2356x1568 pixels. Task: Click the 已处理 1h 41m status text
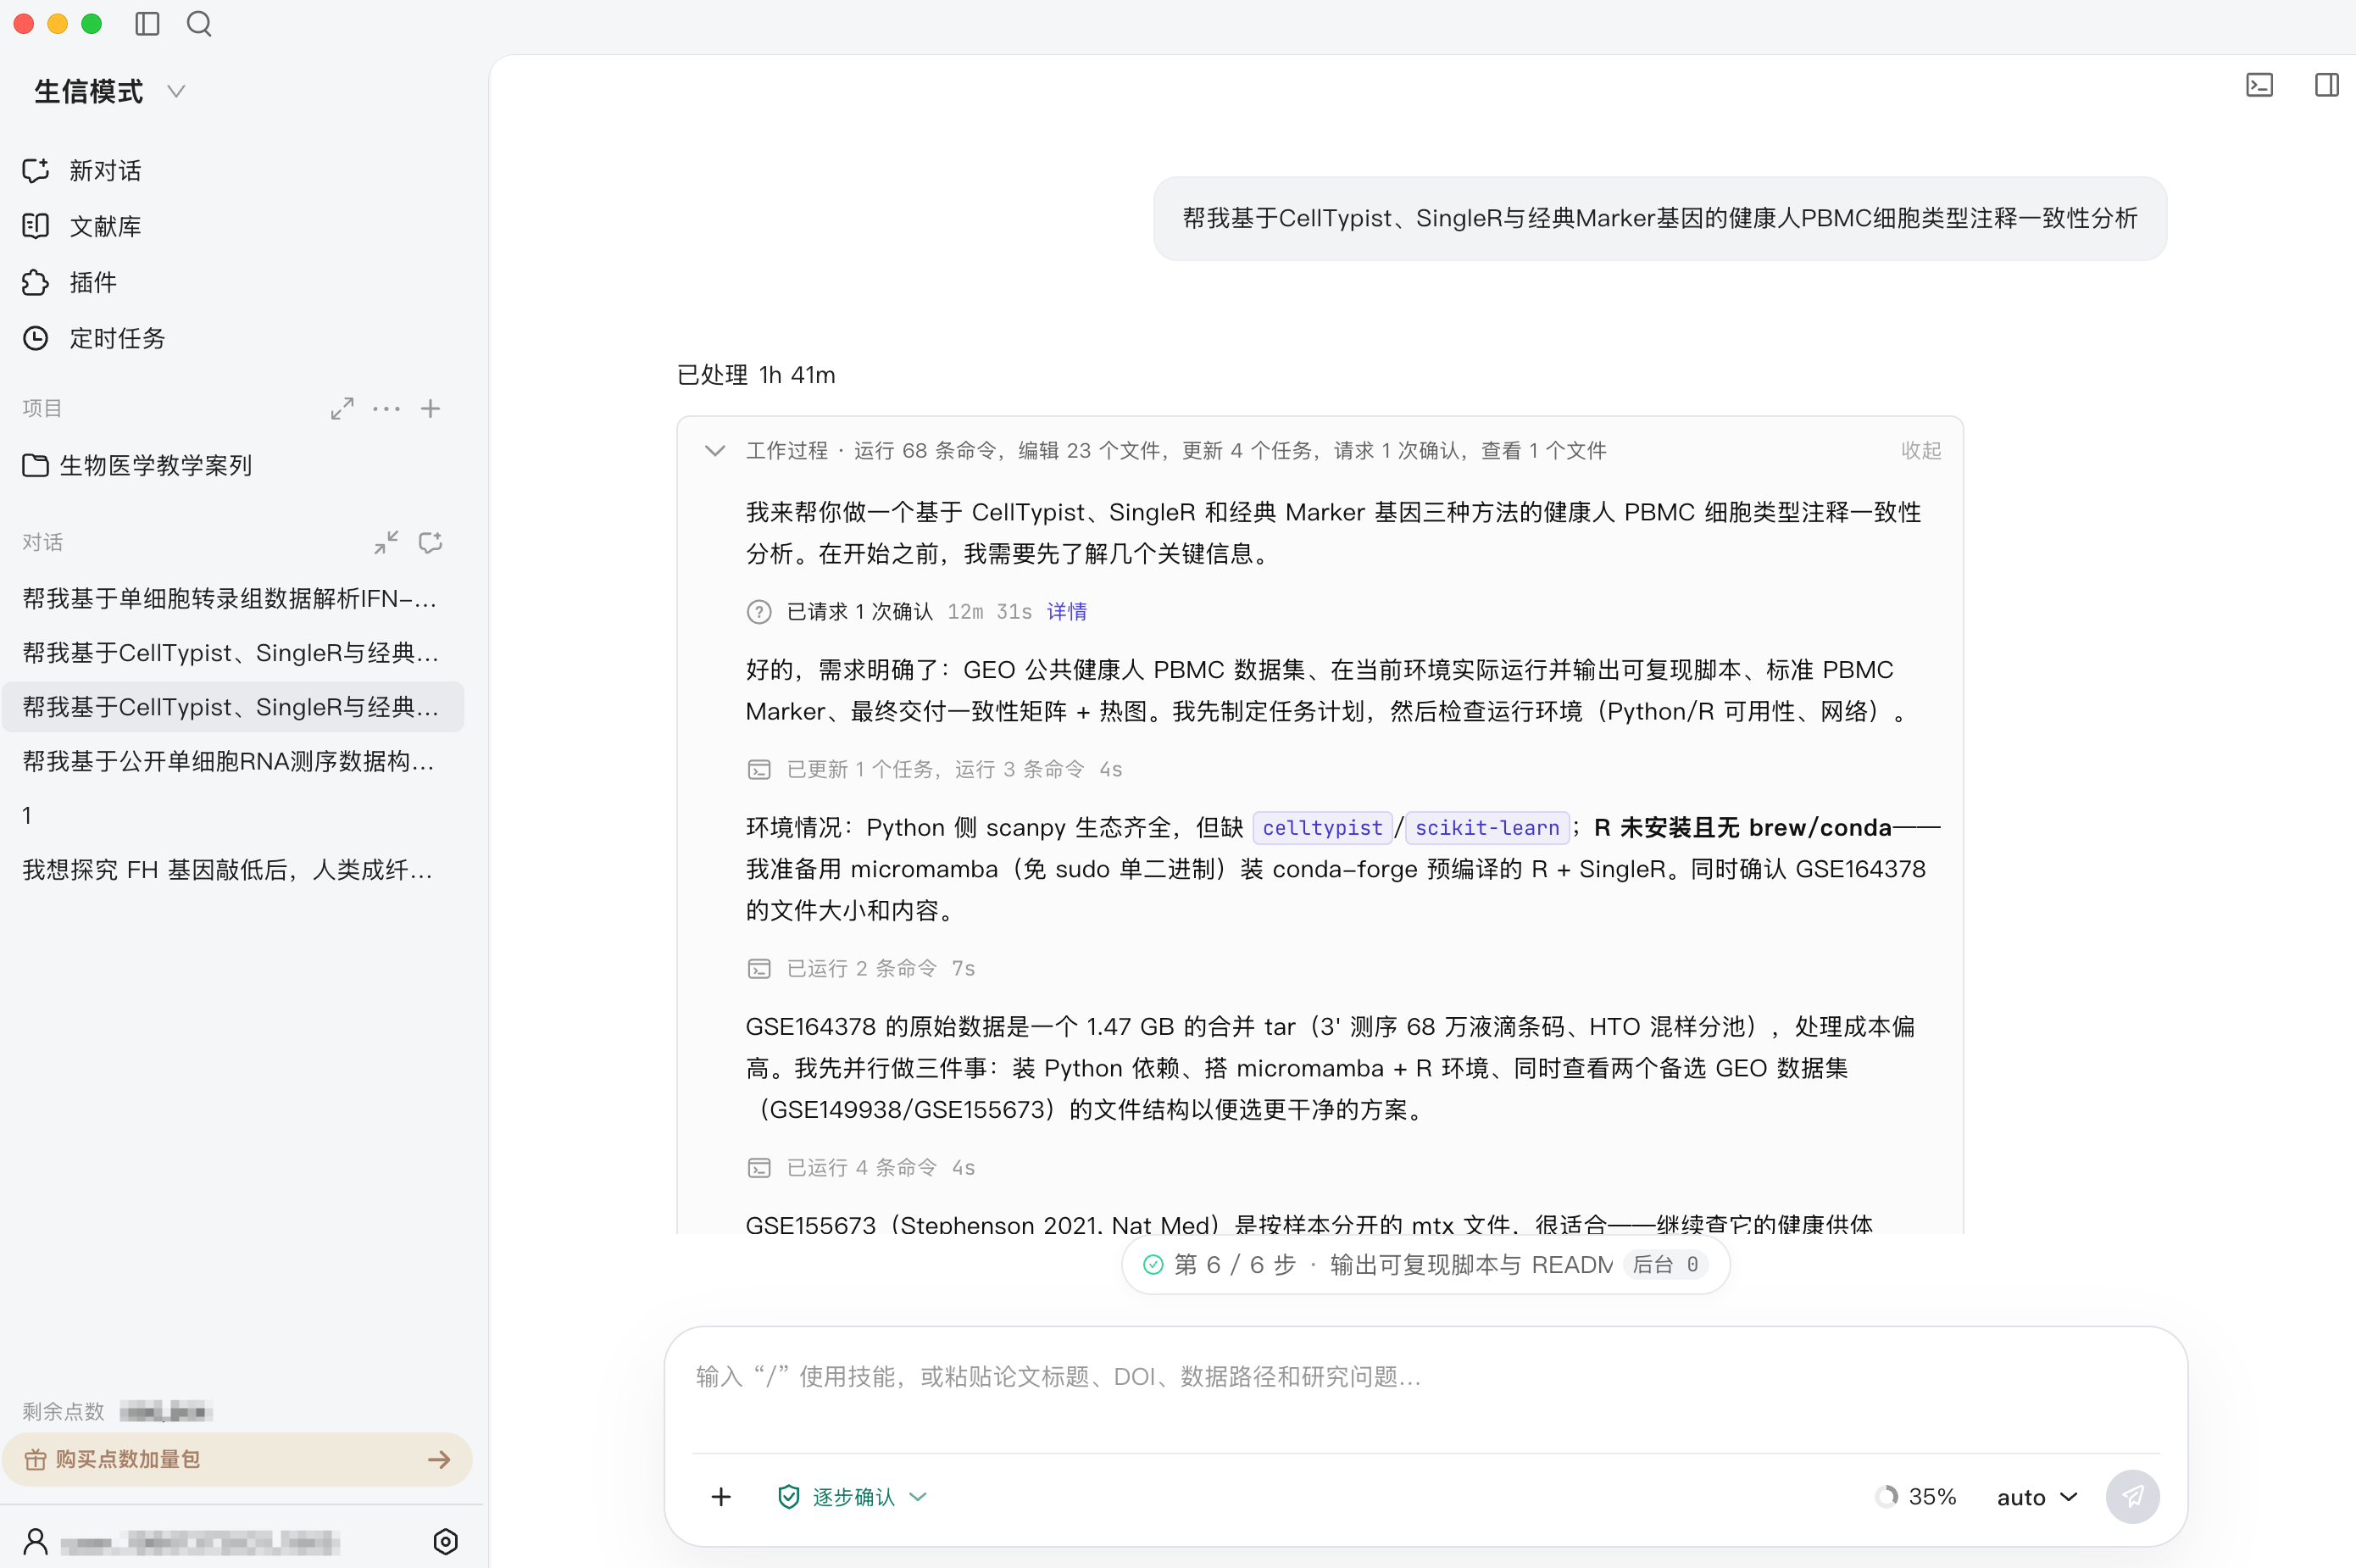(x=756, y=375)
